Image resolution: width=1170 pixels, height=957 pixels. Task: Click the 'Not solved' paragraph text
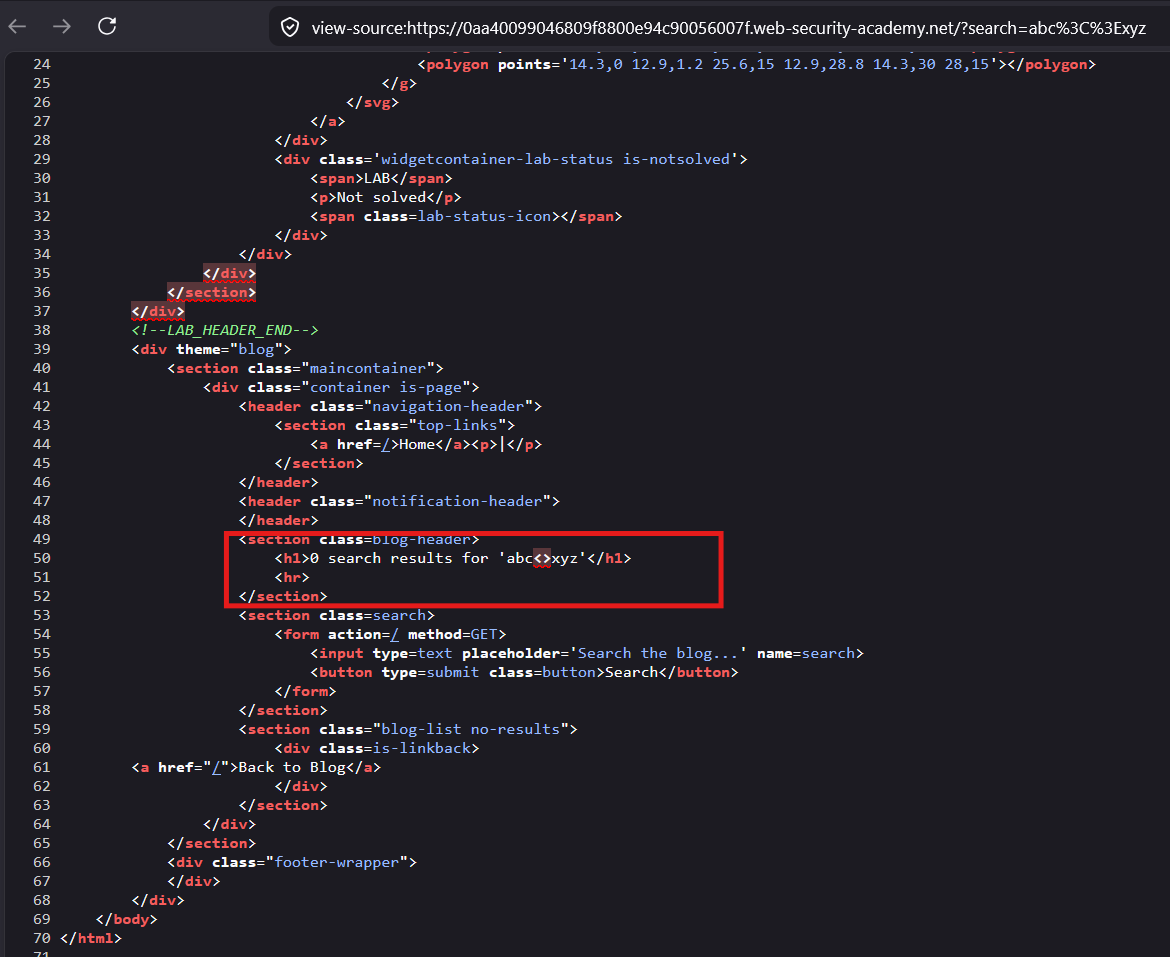pyautogui.click(x=381, y=198)
